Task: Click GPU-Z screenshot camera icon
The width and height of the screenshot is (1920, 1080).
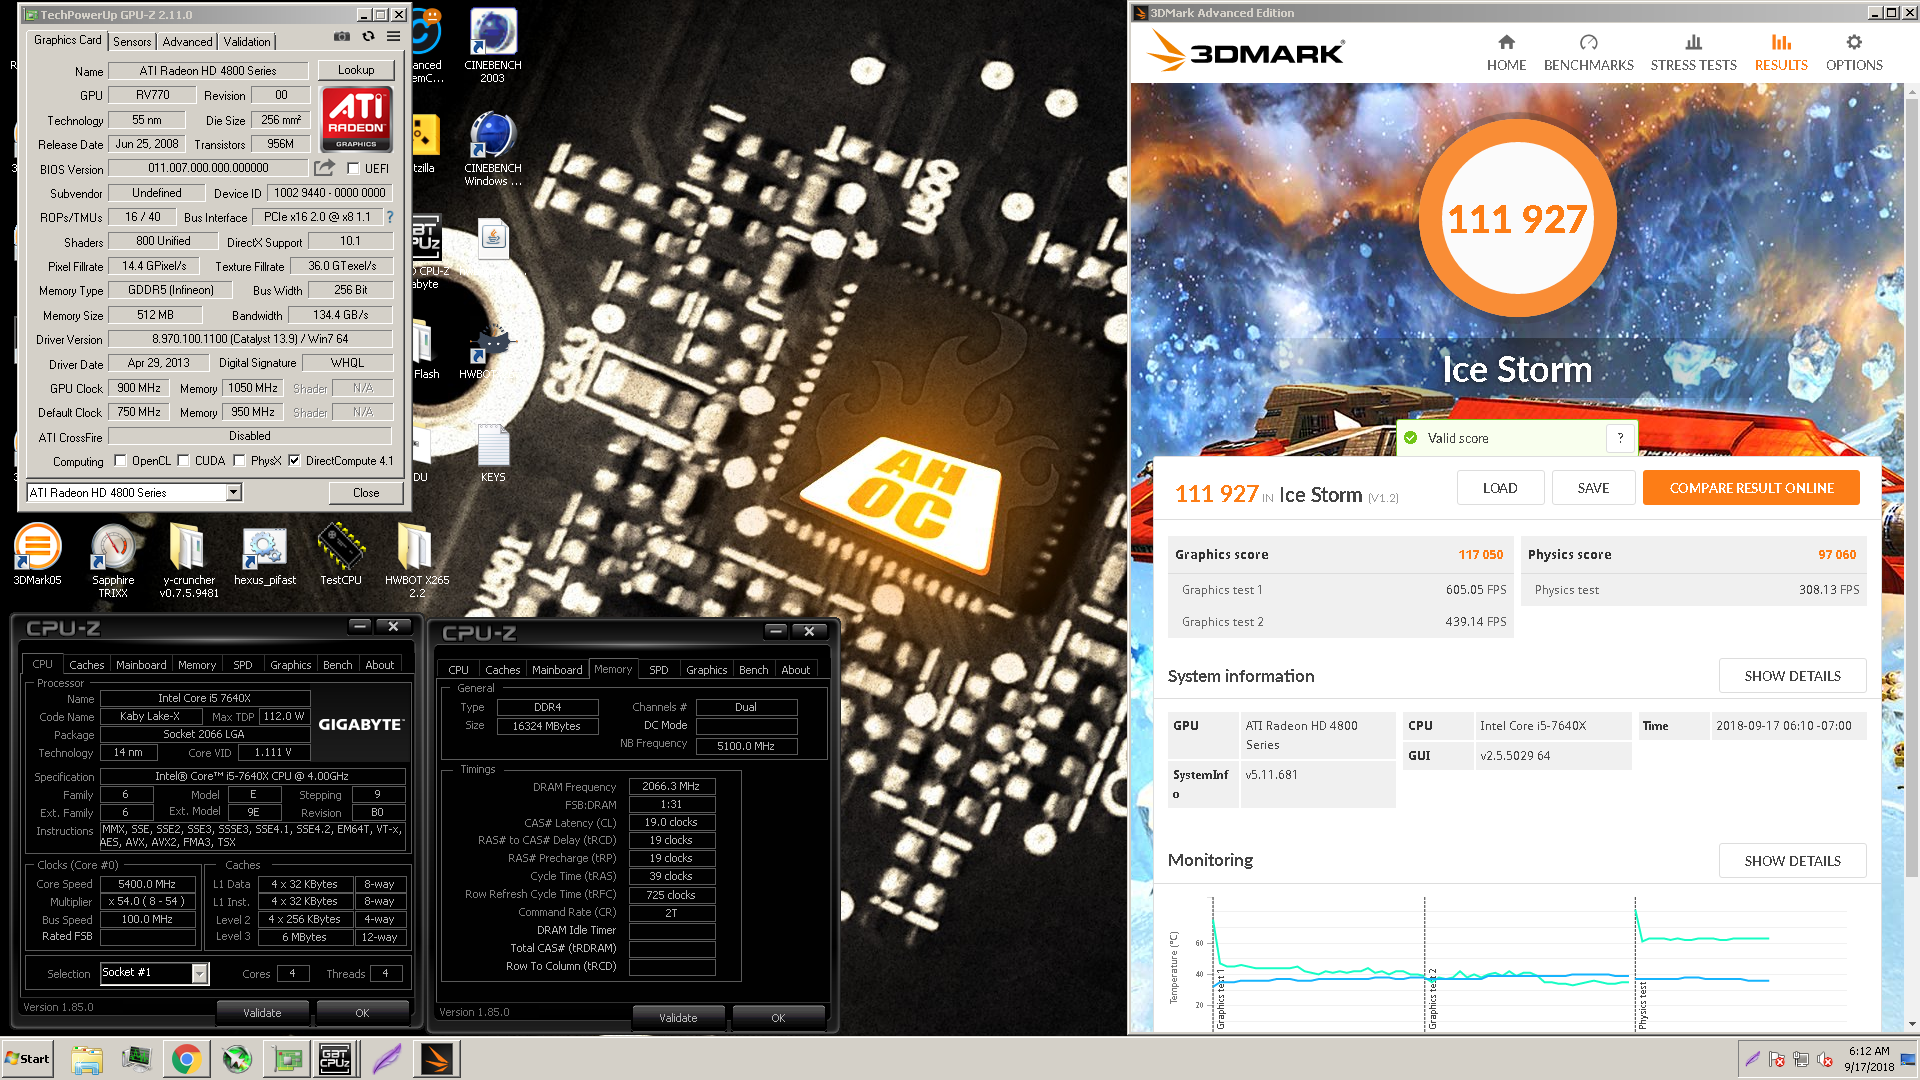Action: click(x=342, y=37)
